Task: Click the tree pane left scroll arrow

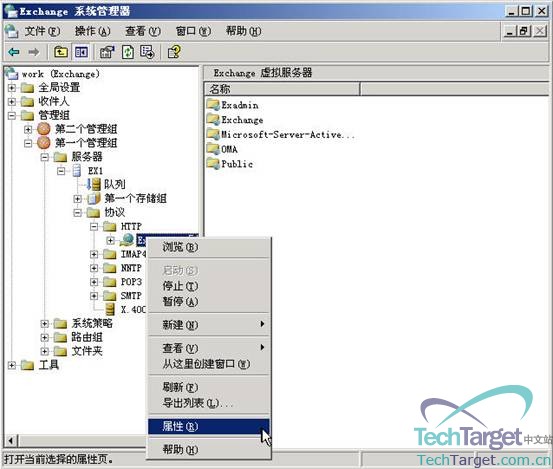Action: tap(11, 440)
